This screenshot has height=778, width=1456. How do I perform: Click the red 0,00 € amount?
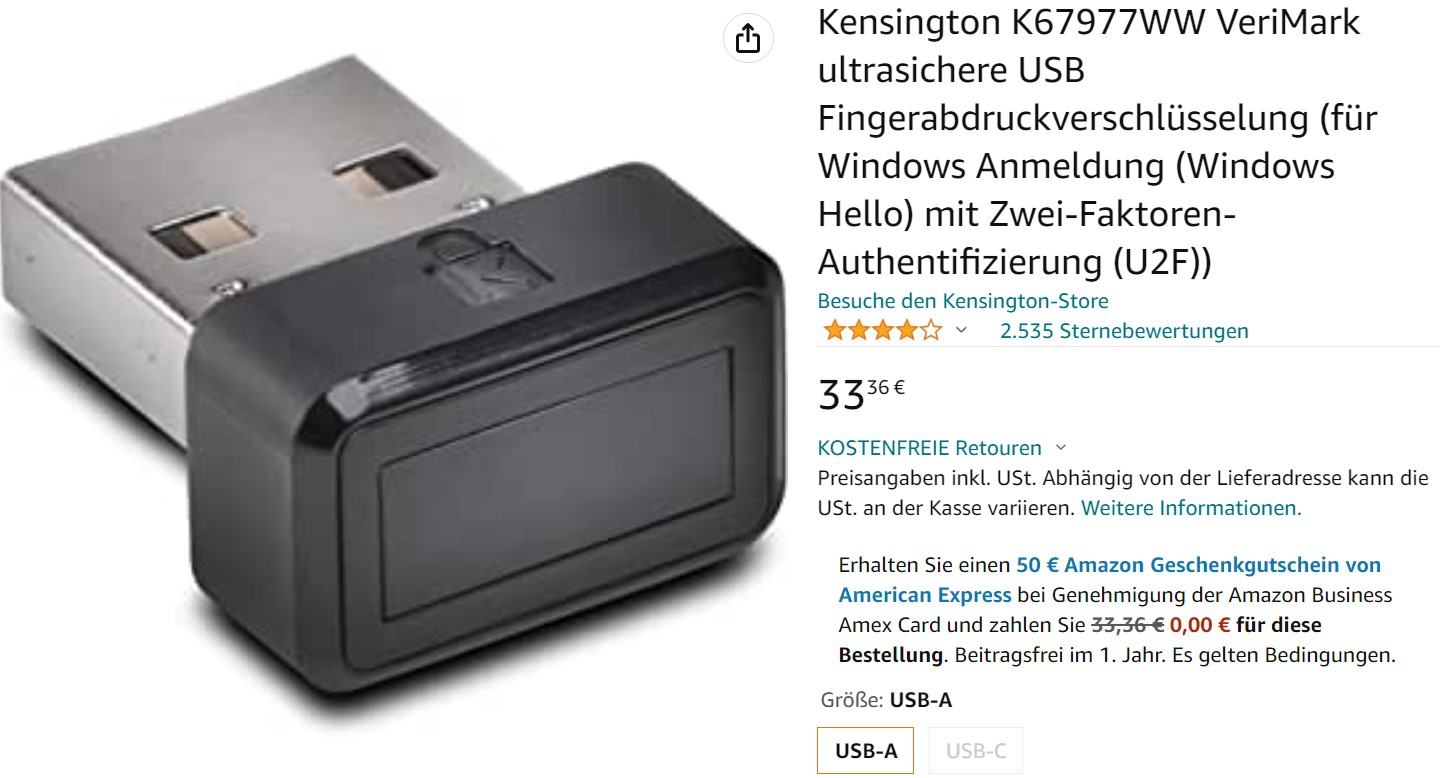1200,626
